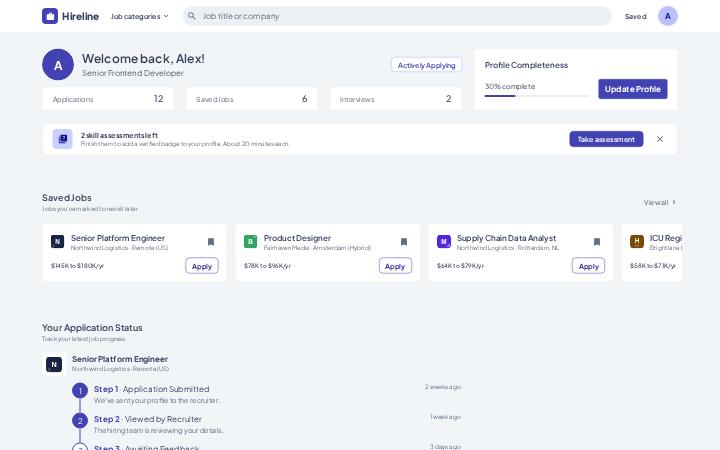Click the ICU job card company logo
This screenshot has width=720, height=450.
coord(636,242)
